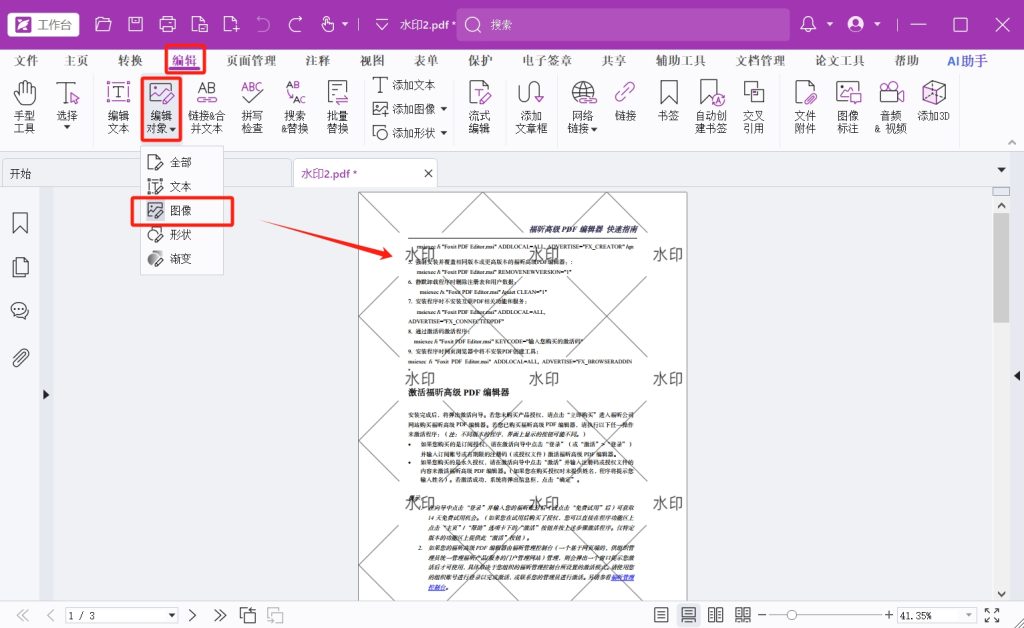Open the comments panel in left sidebar

tap(19, 310)
